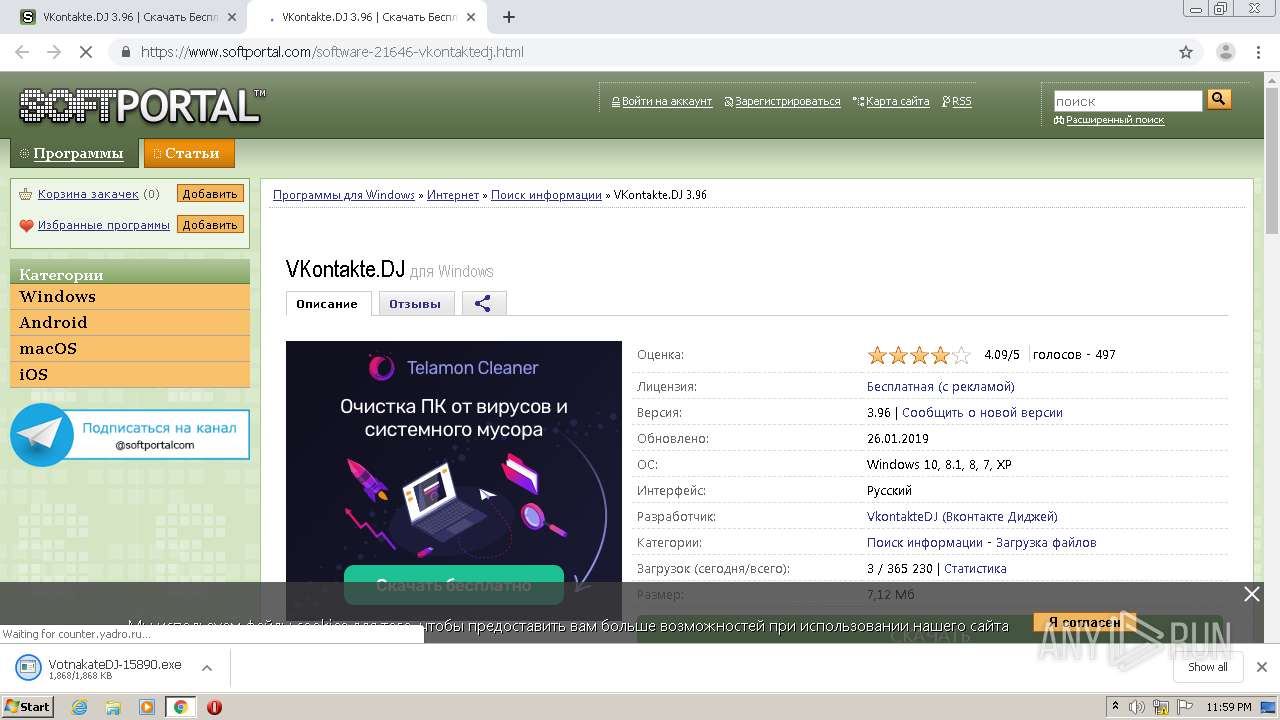Stop page loading with X button
Viewport: 1280px width, 720px height.
coord(86,52)
